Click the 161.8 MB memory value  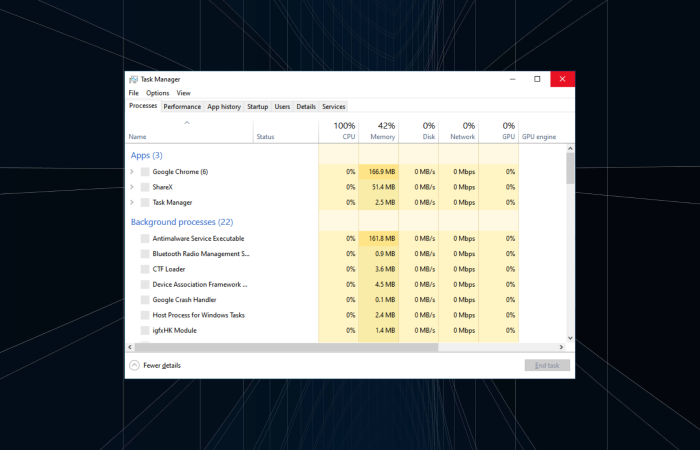click(x=382, y=238)
